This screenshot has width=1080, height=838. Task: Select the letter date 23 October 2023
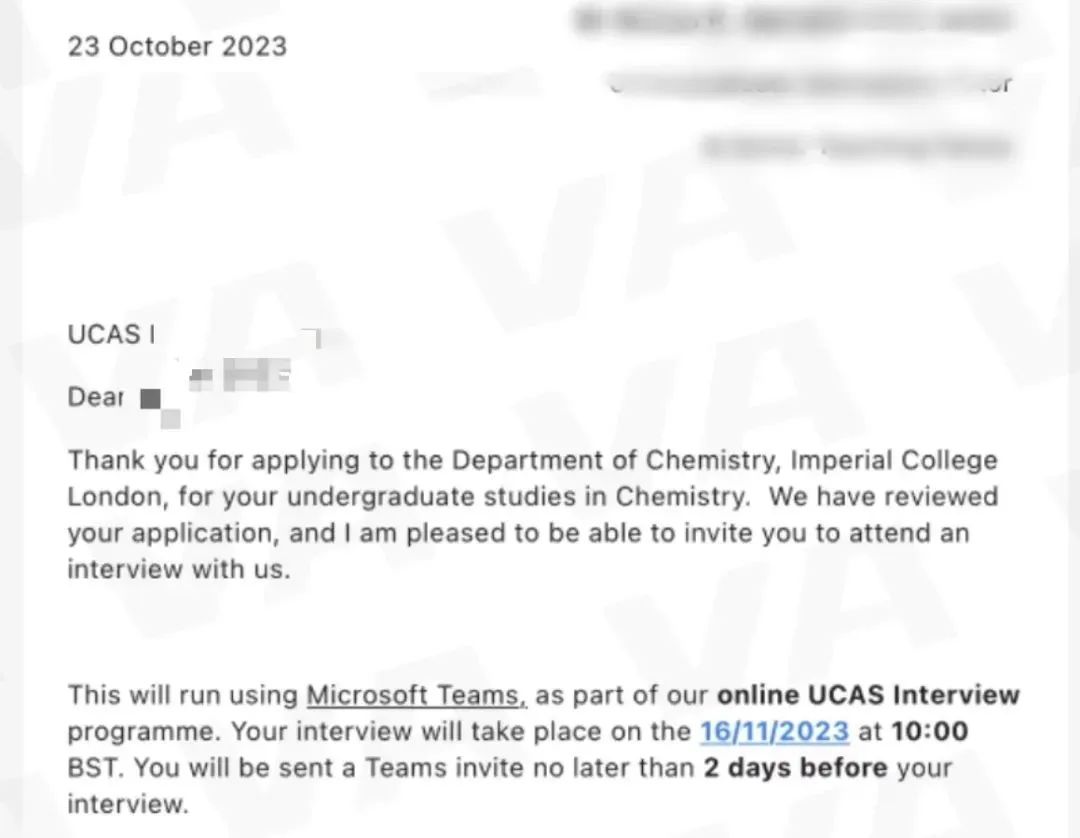coord(177,46)
